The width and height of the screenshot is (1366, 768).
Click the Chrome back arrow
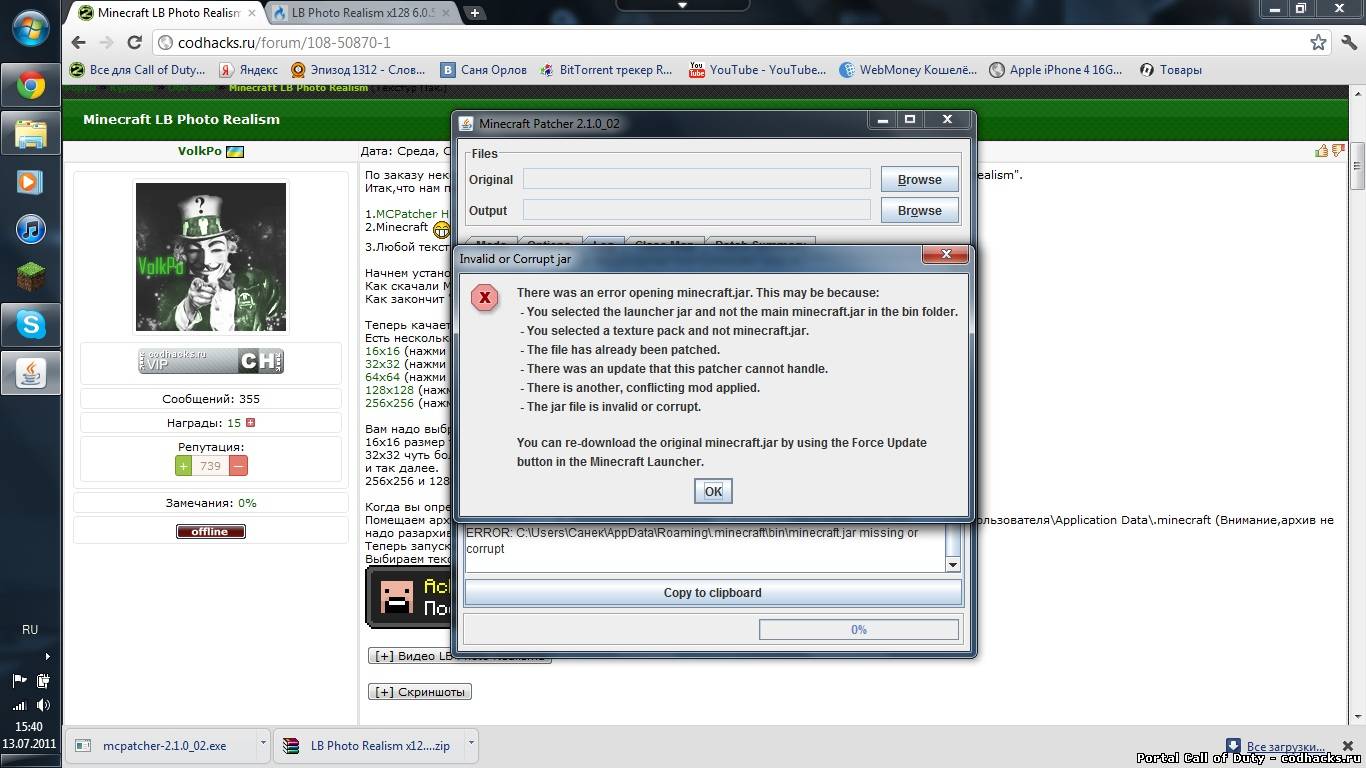(79, 43)
